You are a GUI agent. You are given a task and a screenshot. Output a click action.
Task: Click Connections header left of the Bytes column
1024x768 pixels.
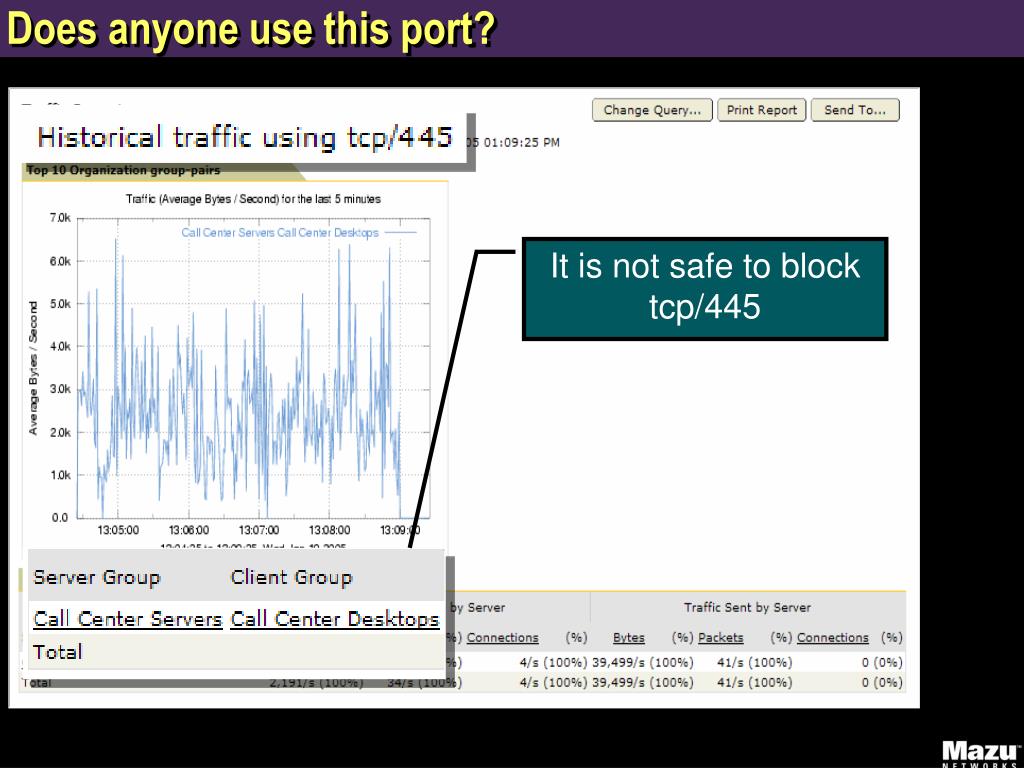point(502,638)
